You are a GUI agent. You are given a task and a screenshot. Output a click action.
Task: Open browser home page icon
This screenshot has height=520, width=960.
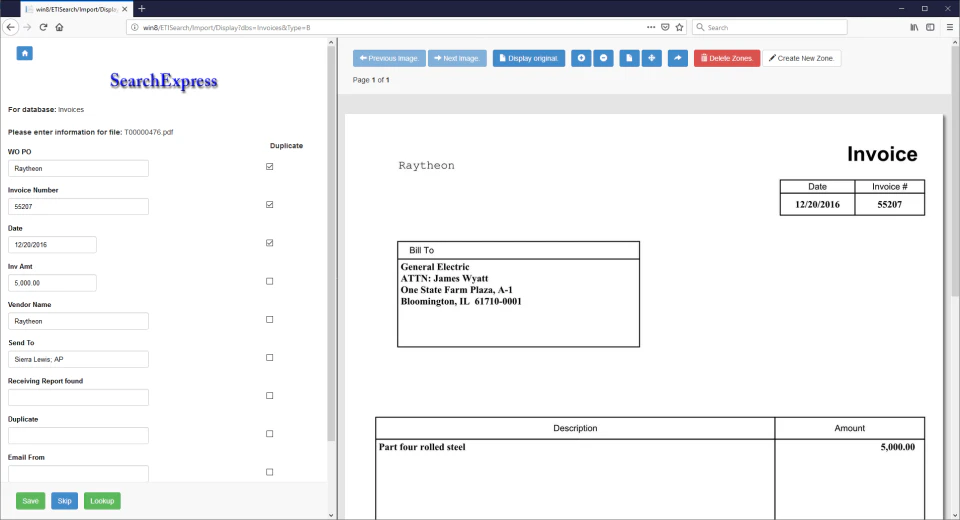click(59, 27)
